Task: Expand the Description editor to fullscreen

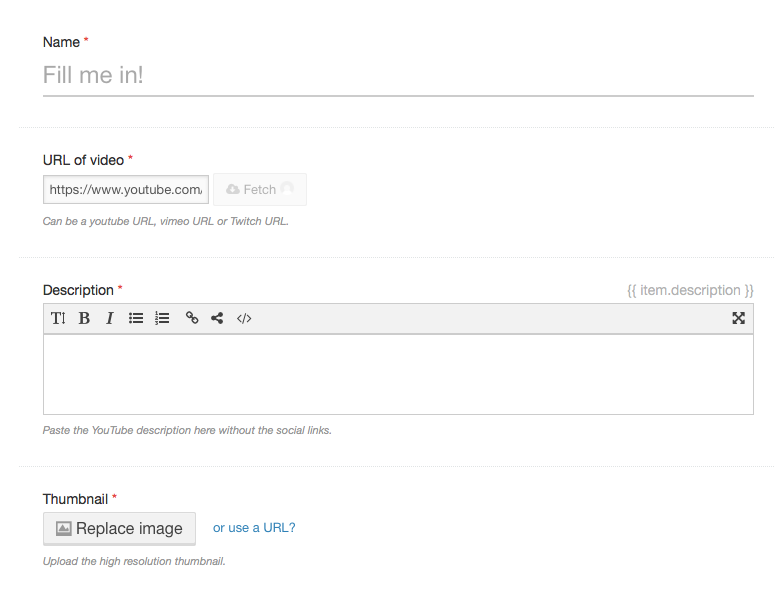Action: [738, 318]
